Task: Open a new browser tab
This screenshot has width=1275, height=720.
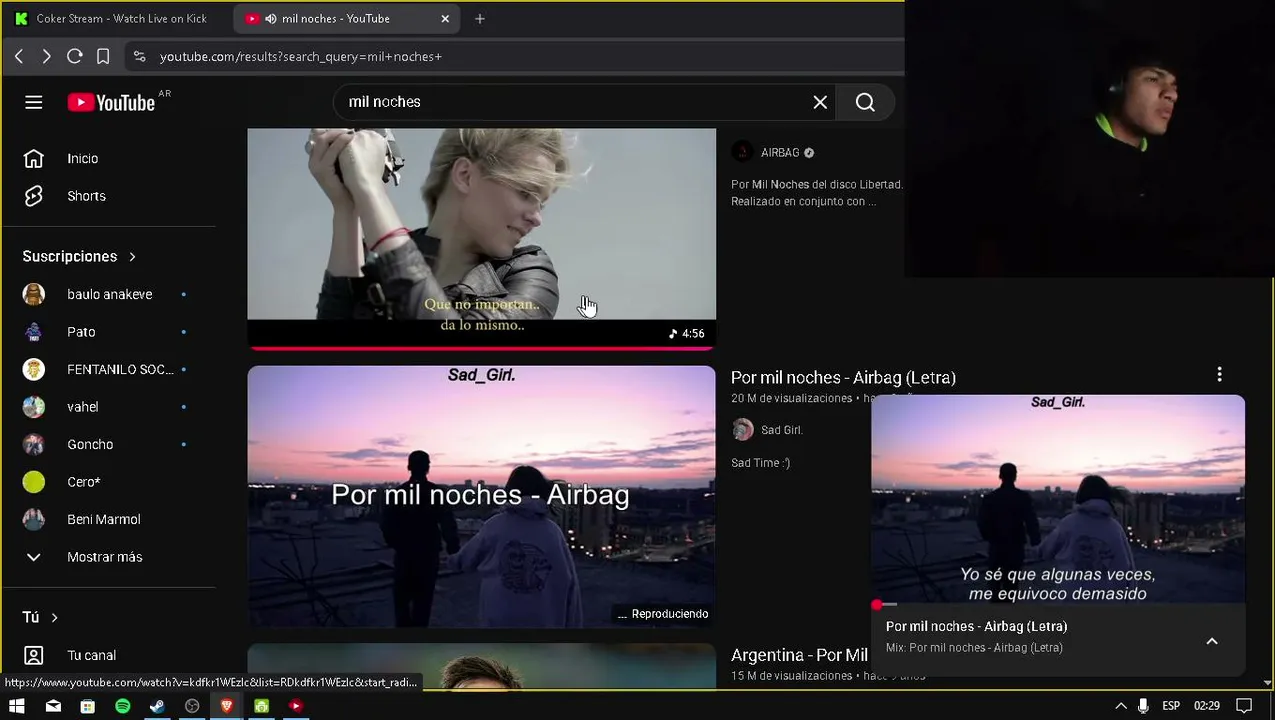Action: tap(480, 18)
